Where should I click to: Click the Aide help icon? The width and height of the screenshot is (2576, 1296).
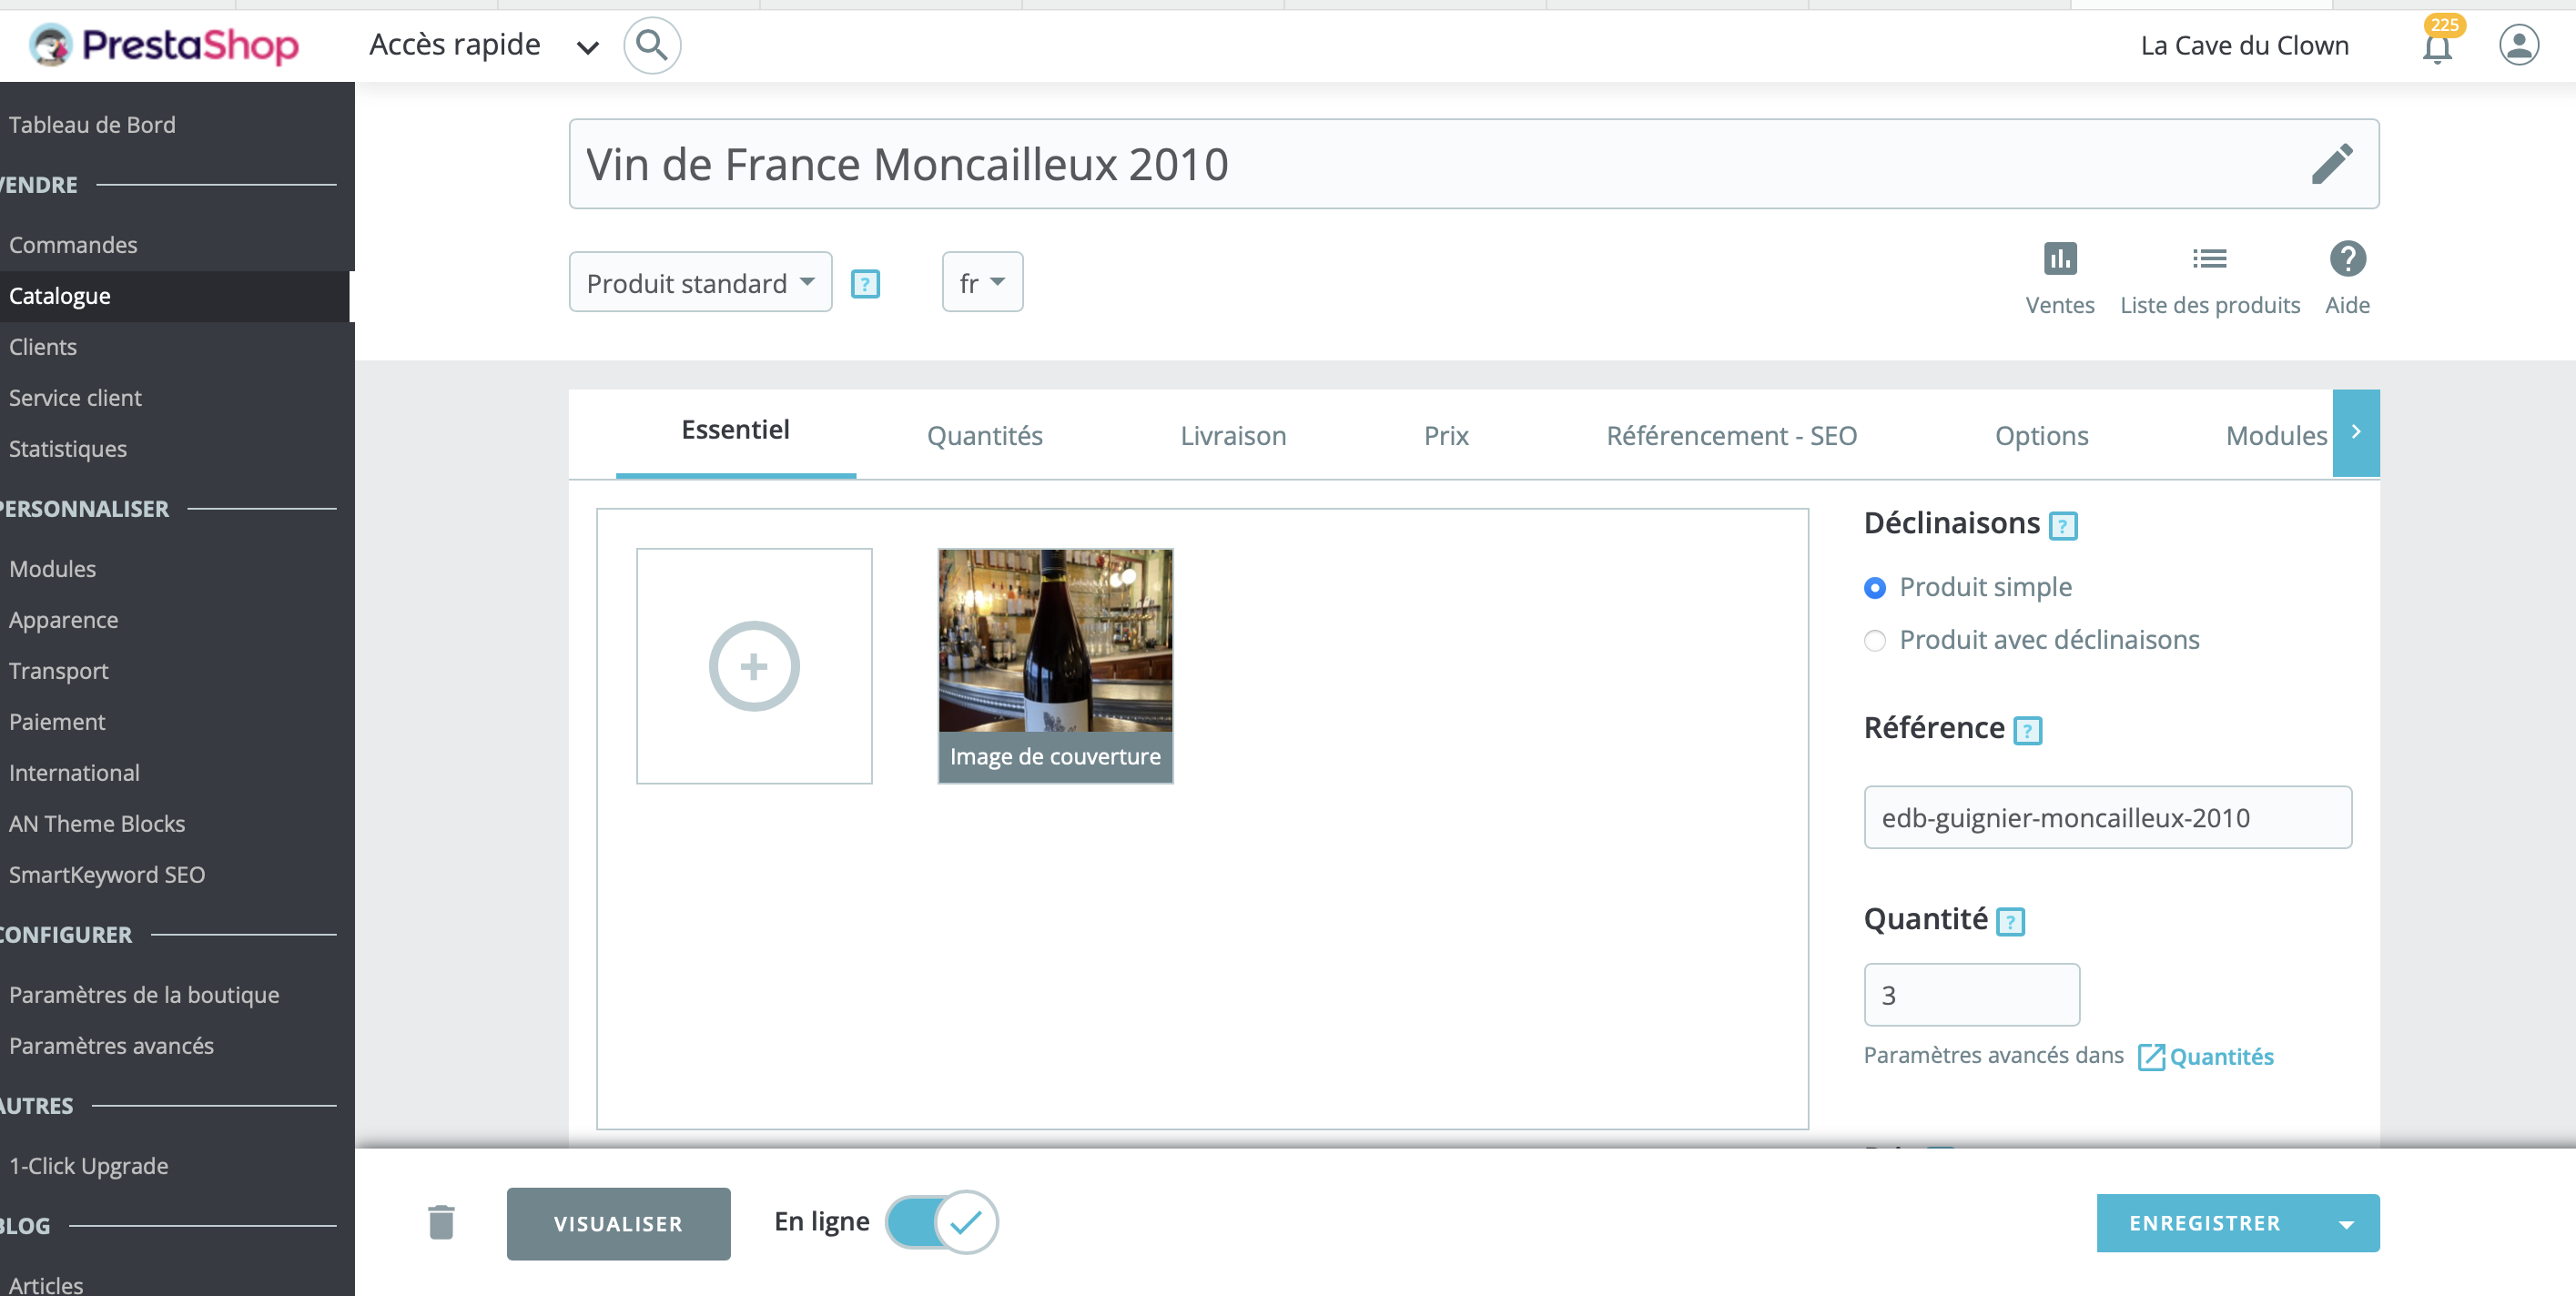2348,259
